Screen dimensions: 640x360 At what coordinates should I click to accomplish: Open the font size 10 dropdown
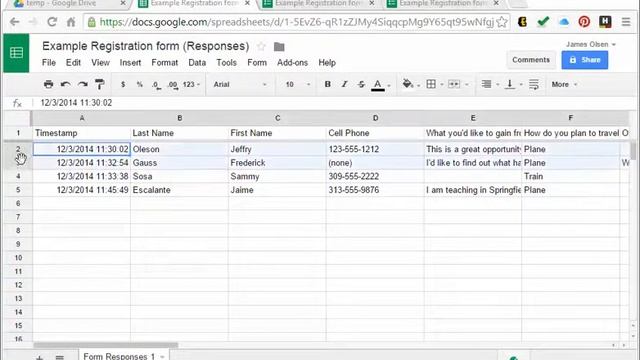tap(298, 84)
